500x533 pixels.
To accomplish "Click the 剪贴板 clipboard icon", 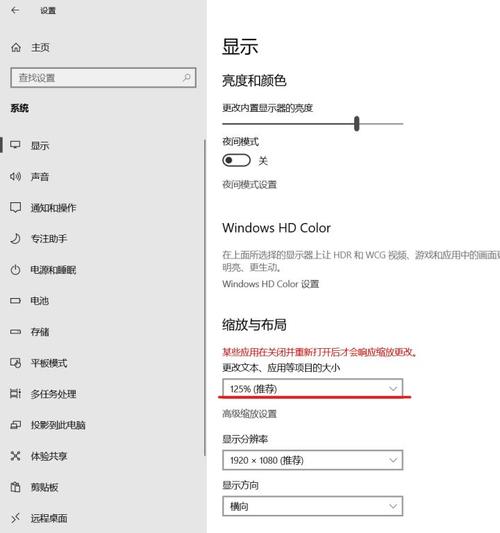I will (x=15, y=487).
